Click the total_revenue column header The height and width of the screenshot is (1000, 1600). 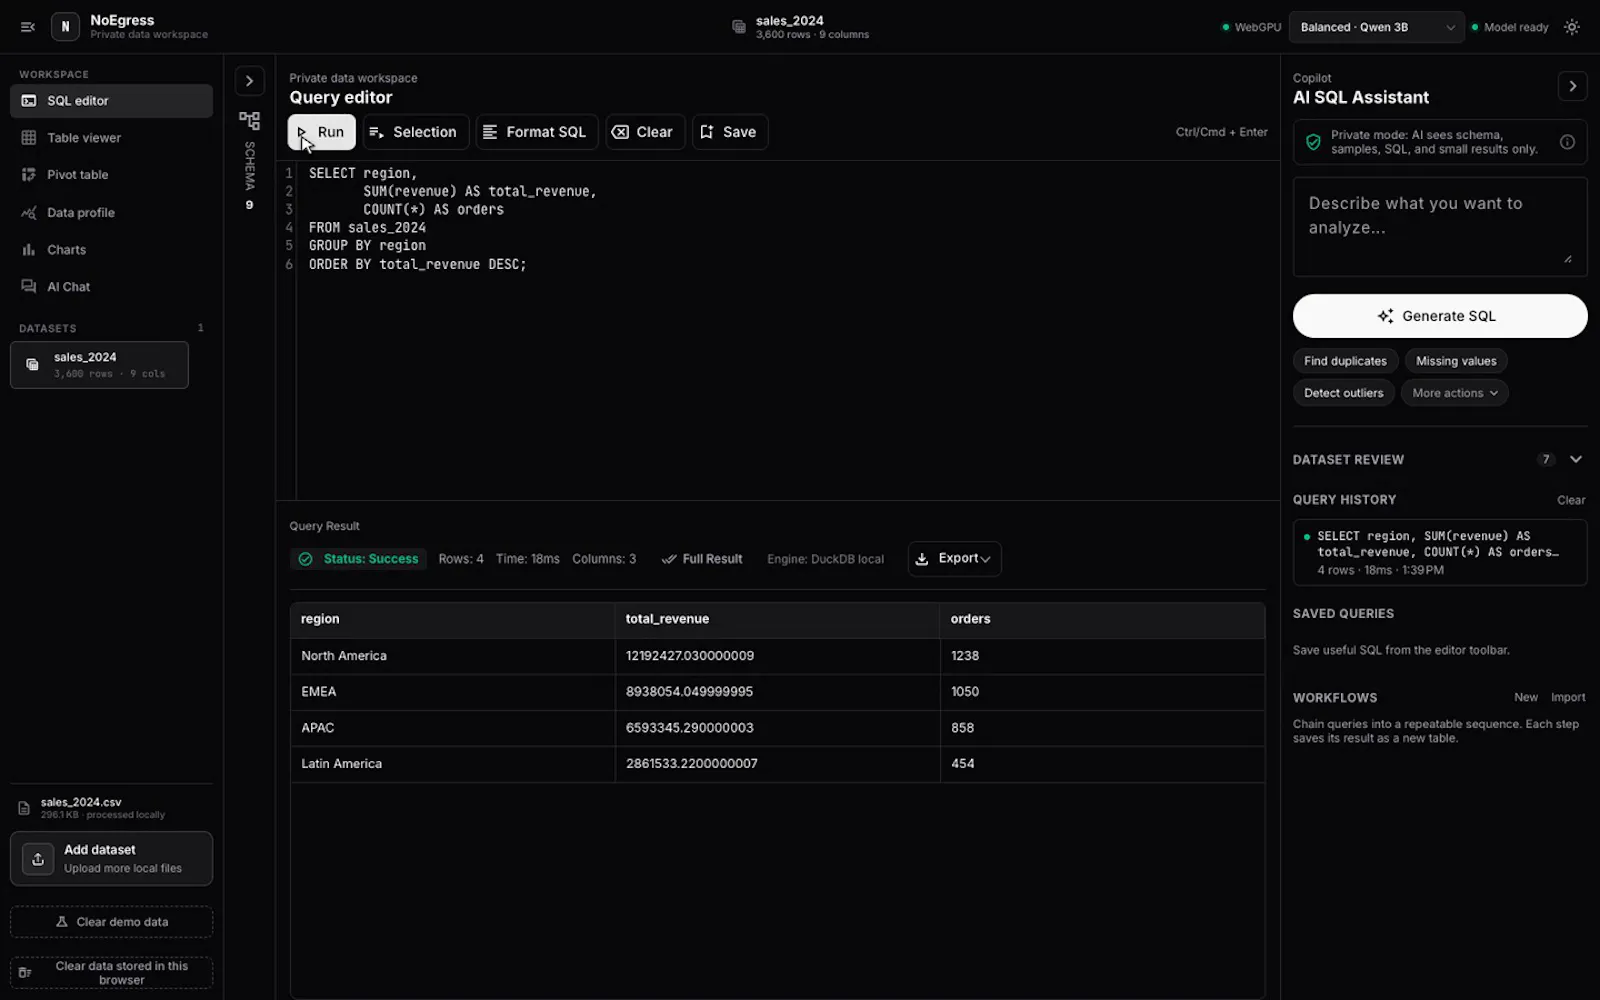[x=777, y=619]
